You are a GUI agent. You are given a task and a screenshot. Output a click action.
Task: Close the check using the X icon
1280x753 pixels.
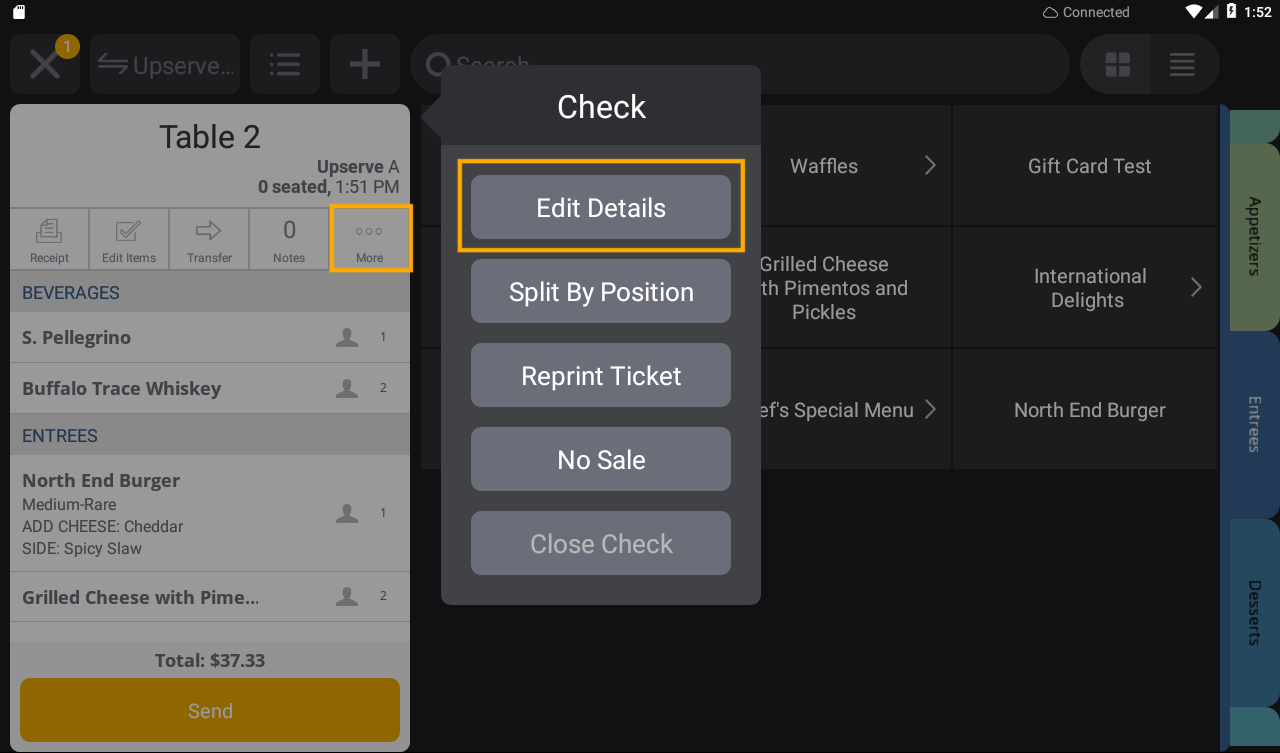(x=45, y=65)
